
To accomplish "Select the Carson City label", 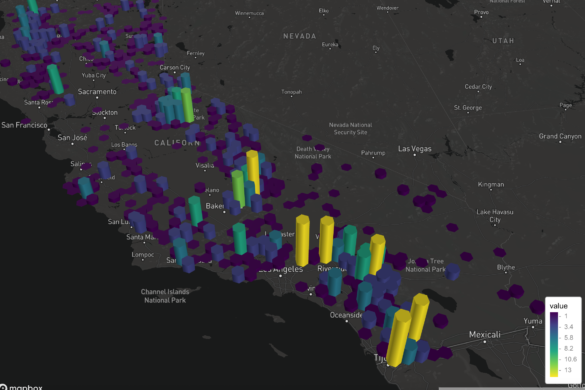I will point(175,68).
